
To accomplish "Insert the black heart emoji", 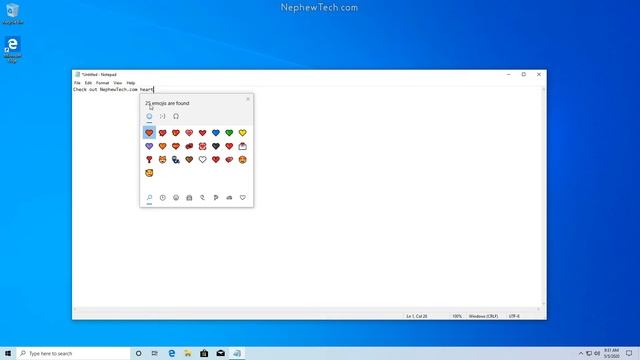I will pos(216,146).
